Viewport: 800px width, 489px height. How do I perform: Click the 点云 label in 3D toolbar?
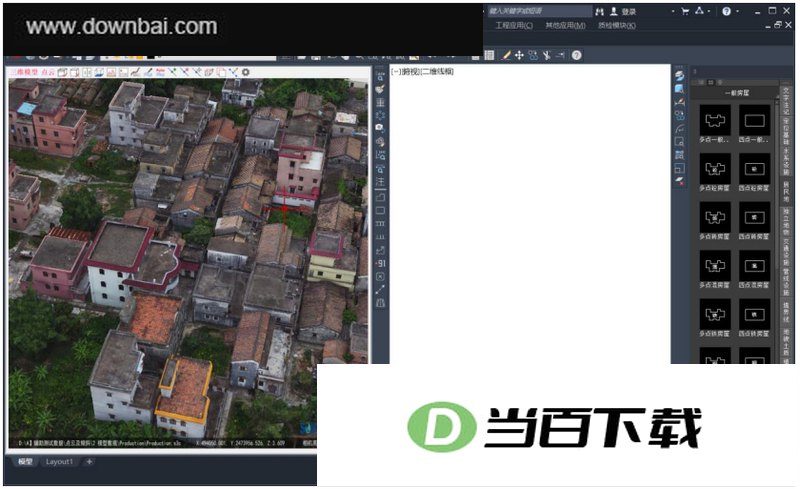tap(47, 72)
